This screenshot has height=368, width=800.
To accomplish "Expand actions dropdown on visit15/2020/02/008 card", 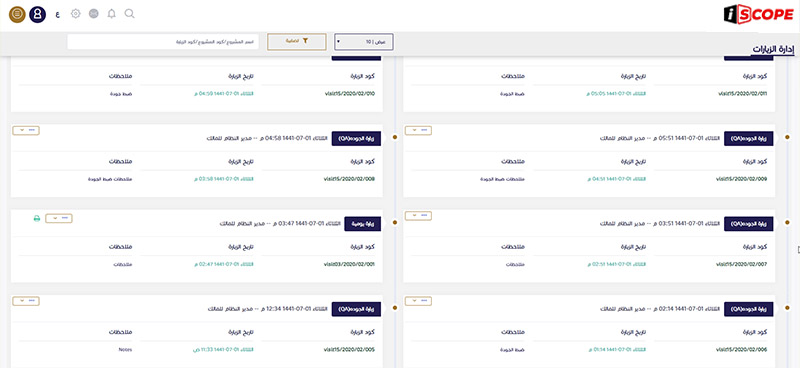I will pyautogui.click(x=26, y=131).
